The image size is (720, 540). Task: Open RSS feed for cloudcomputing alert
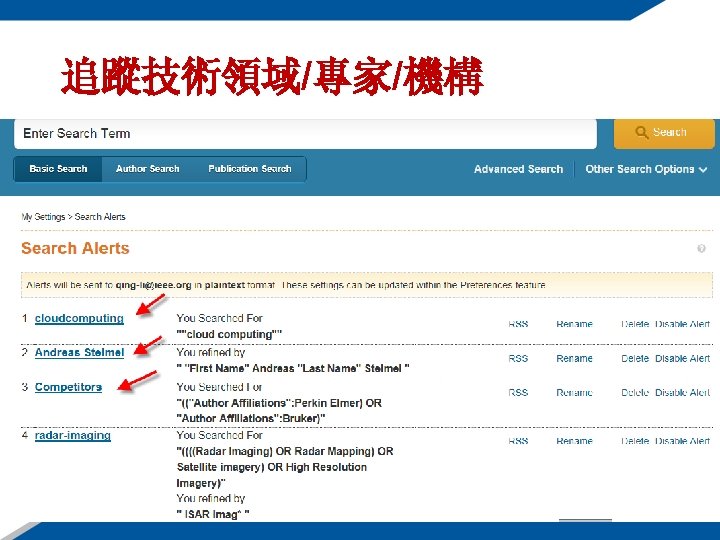(x=518, y=324)
